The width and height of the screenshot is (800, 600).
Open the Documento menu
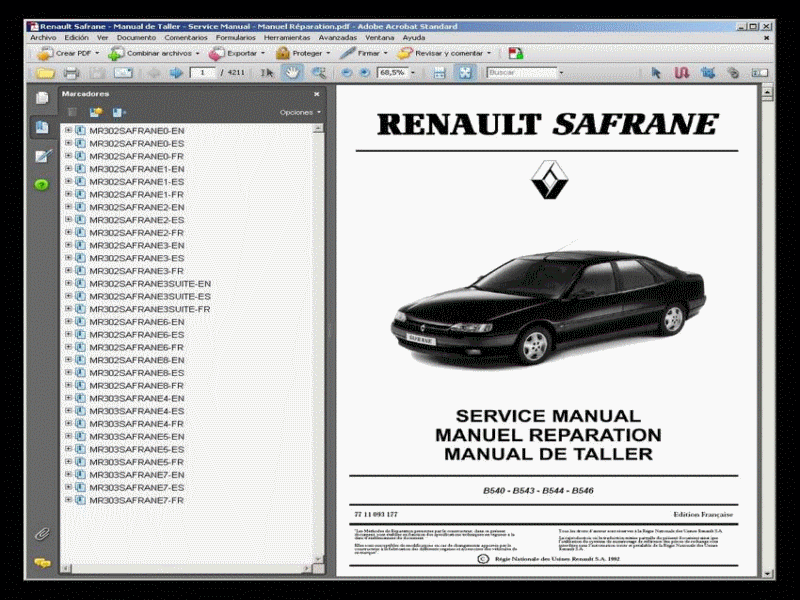tap(136, 38)
